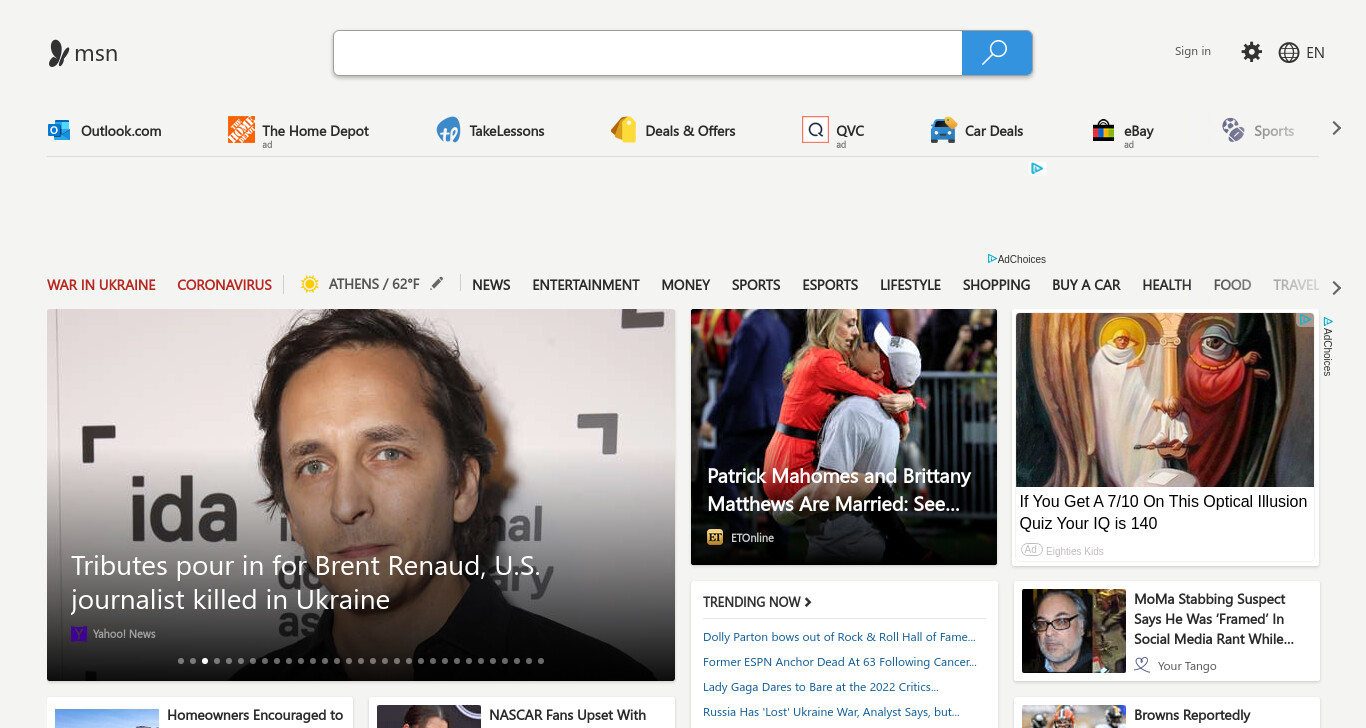This screenshot has width=1366, height=728.
Task: Click the Car Deals car icon
Action: click(x=943, y=130)
